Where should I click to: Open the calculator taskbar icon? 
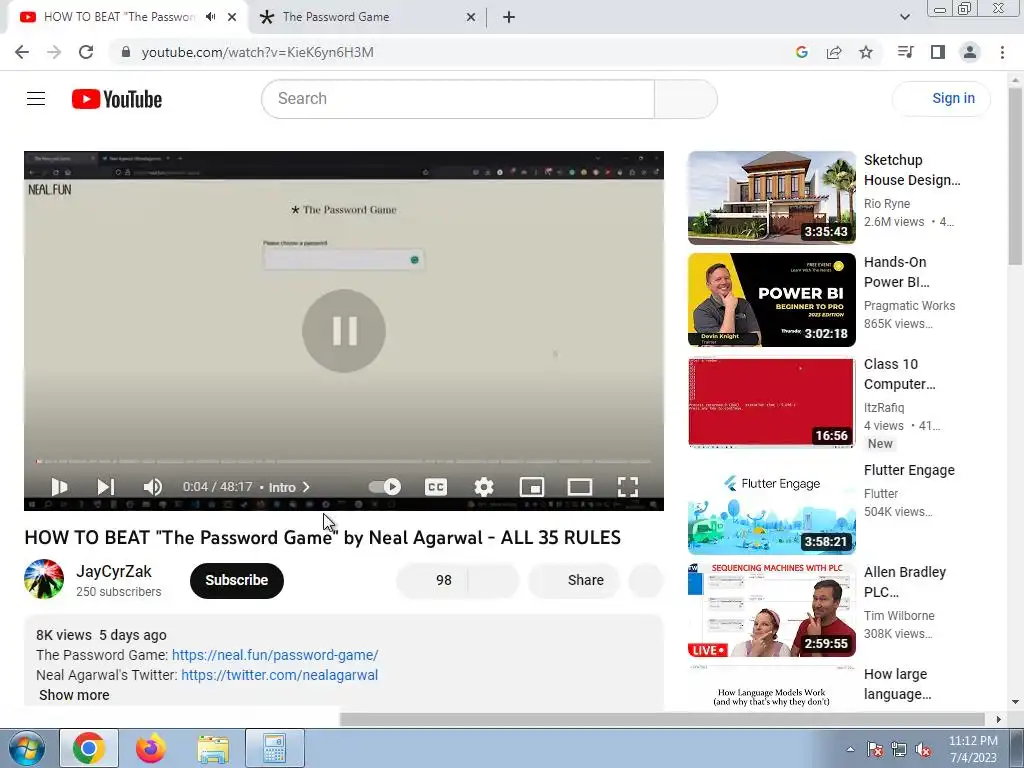click(275, 748)
